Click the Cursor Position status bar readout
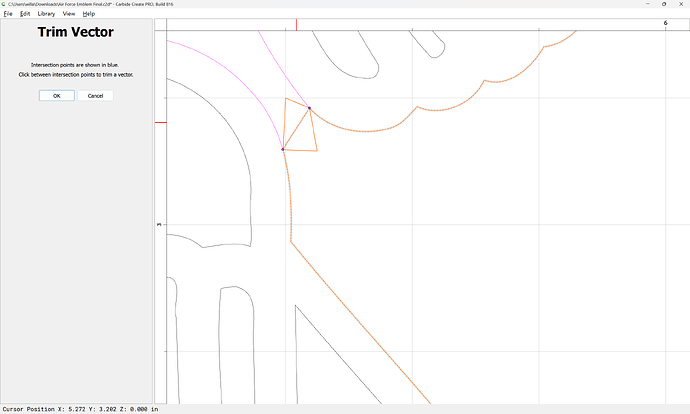This screenshot has height=414, width=690. [x=81, y=409]
